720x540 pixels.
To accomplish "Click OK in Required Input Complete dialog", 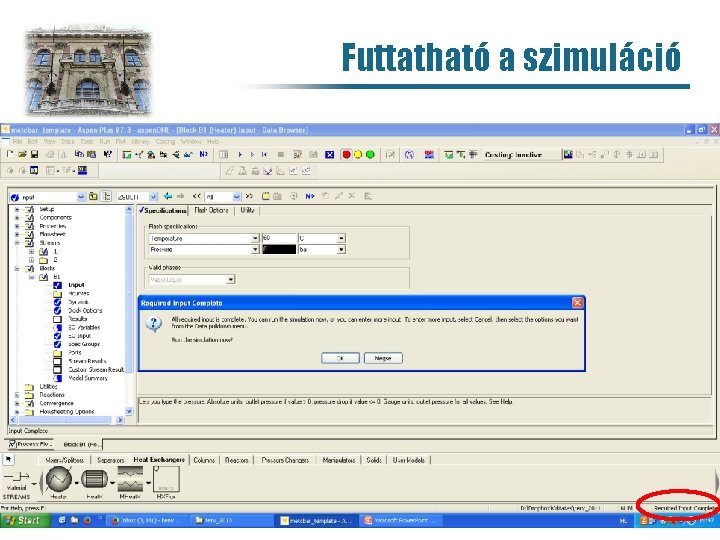I will [x=340, y=358].
